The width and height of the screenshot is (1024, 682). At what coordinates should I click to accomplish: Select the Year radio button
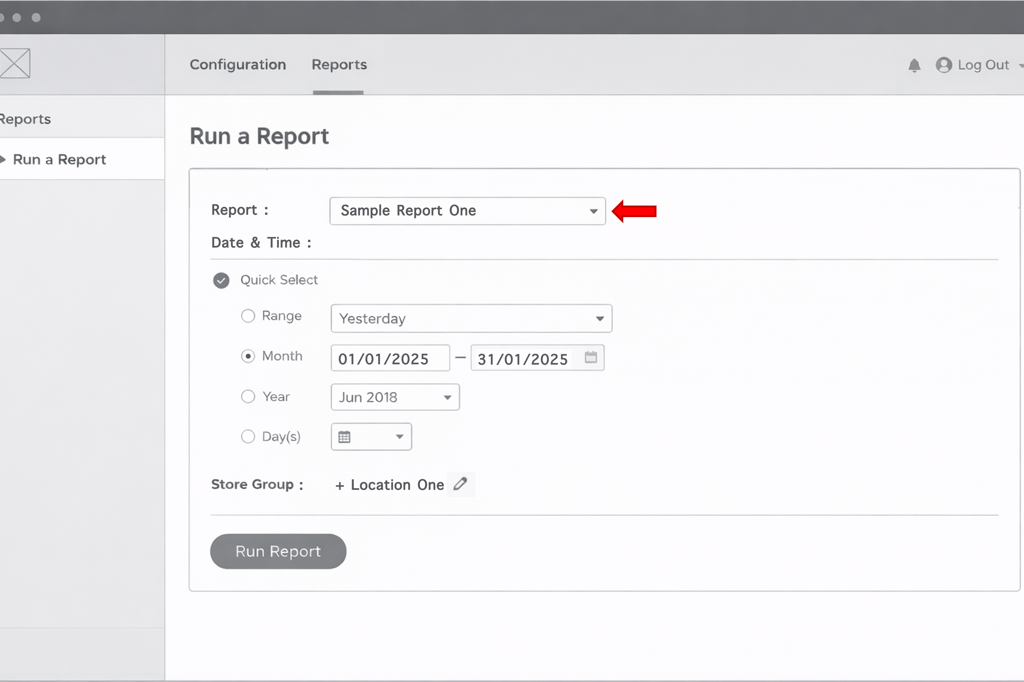pos(247,396)
